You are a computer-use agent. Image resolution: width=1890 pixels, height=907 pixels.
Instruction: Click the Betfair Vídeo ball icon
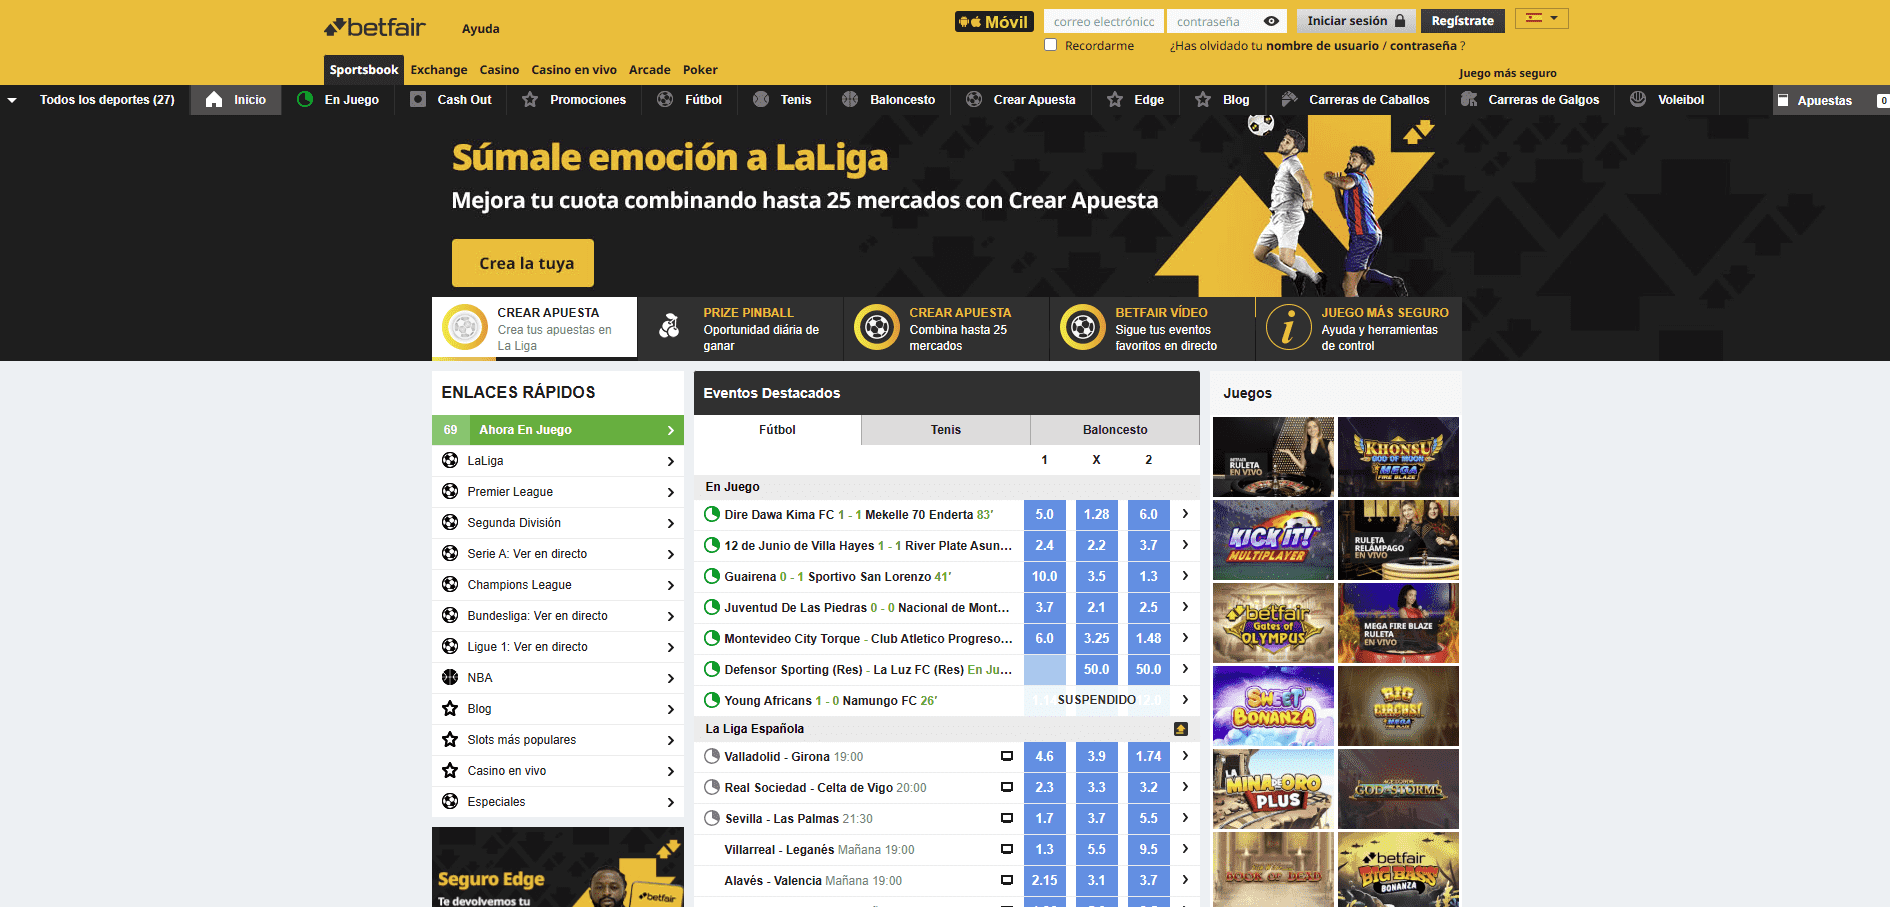[x=1083, y=327]
